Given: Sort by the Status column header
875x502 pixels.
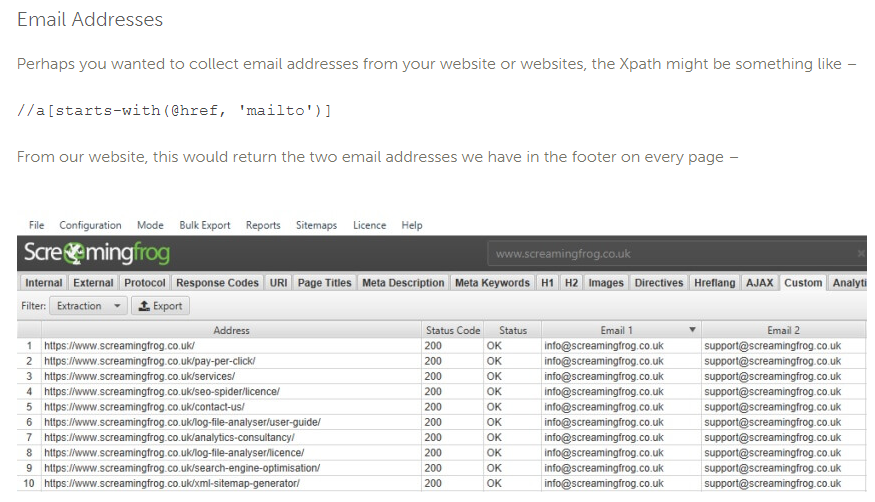Looking at the screenshot, I should pos(512,330).
